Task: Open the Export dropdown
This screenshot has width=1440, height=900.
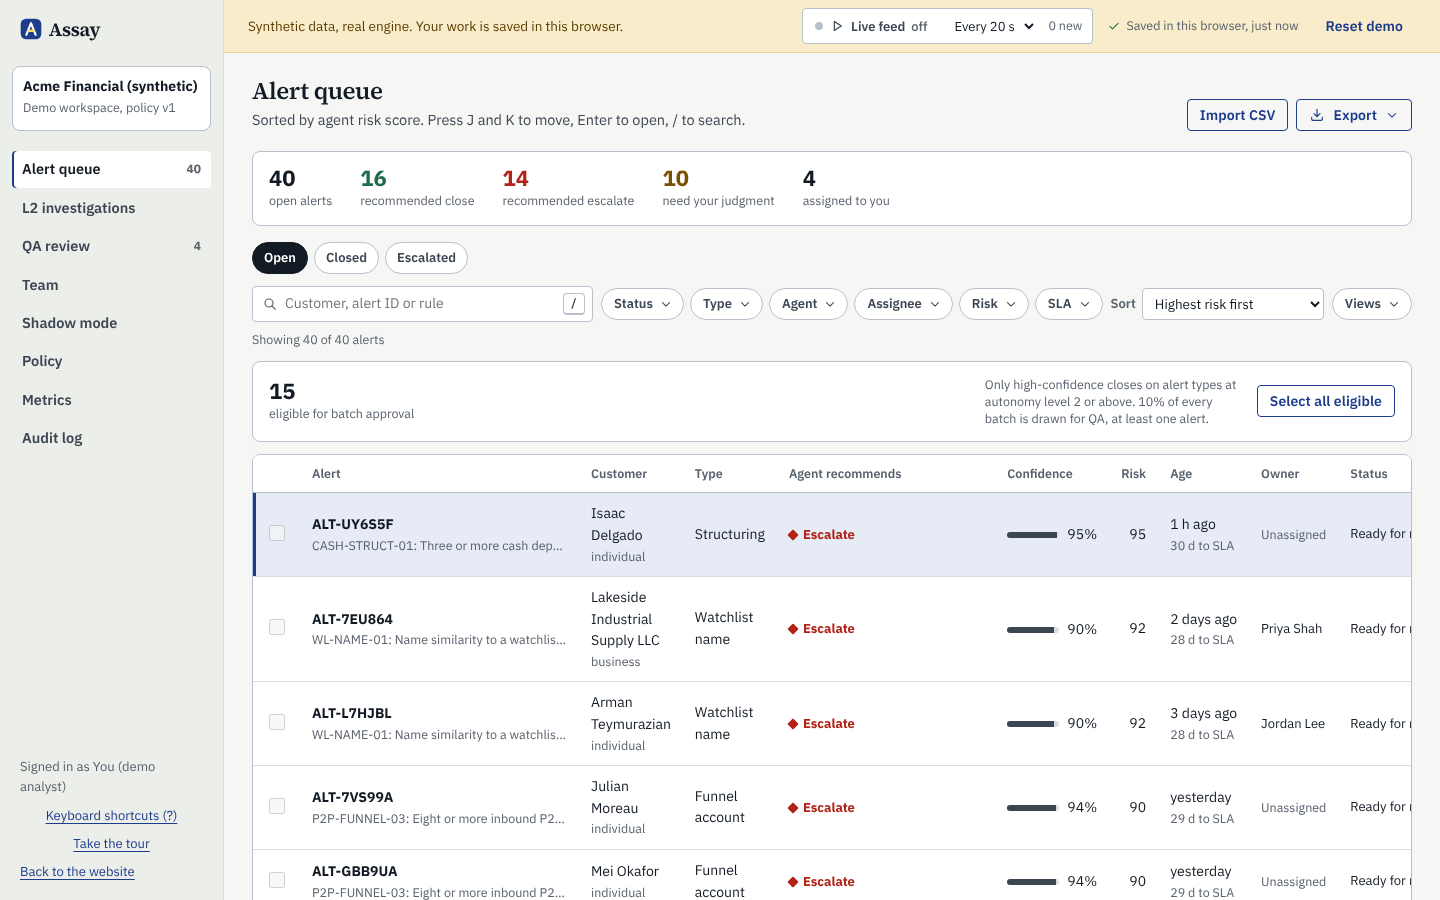Action: tap(1353, 115)
